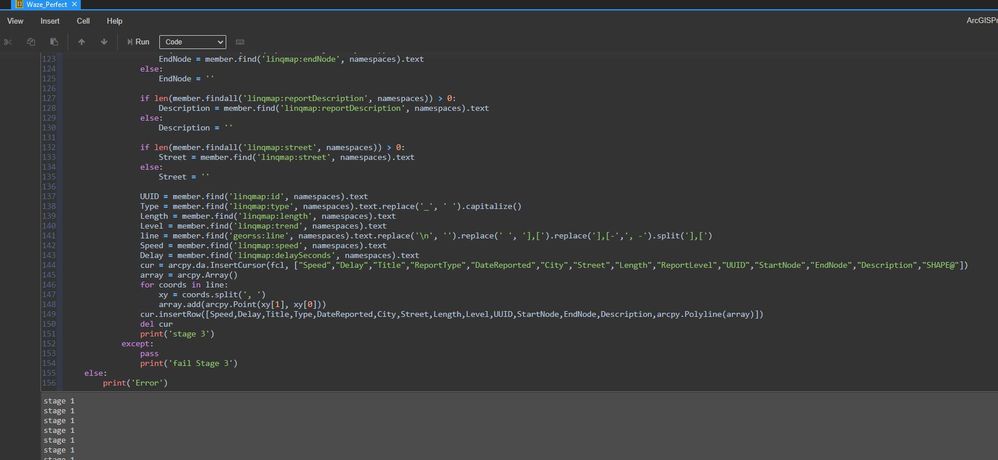
Task: Click the Delay linqmap:delaySeconds line
Action: pyautogui.click(x=279, y=255)
